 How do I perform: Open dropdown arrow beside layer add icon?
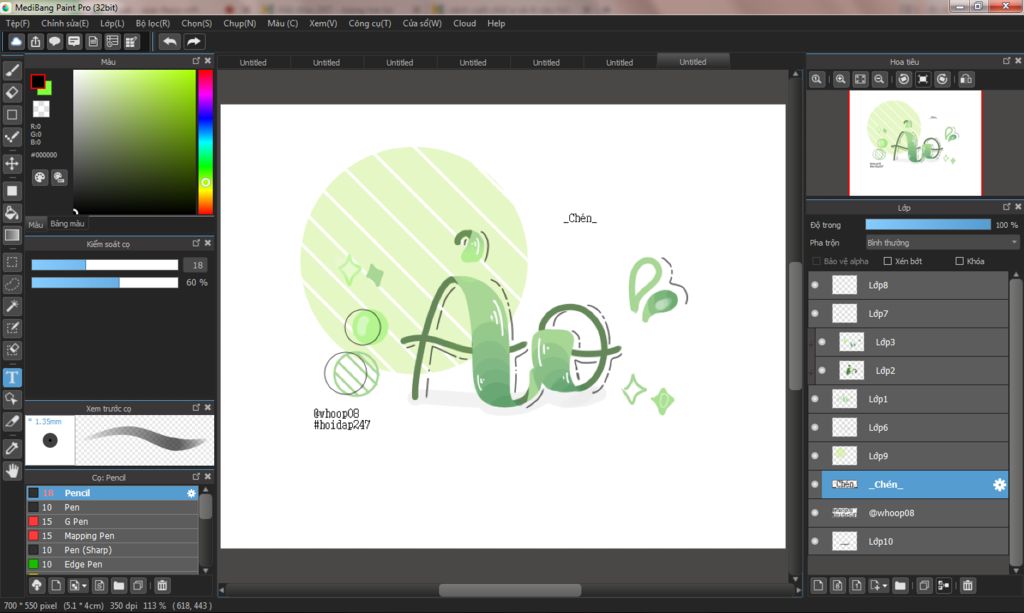click(885, 586)
